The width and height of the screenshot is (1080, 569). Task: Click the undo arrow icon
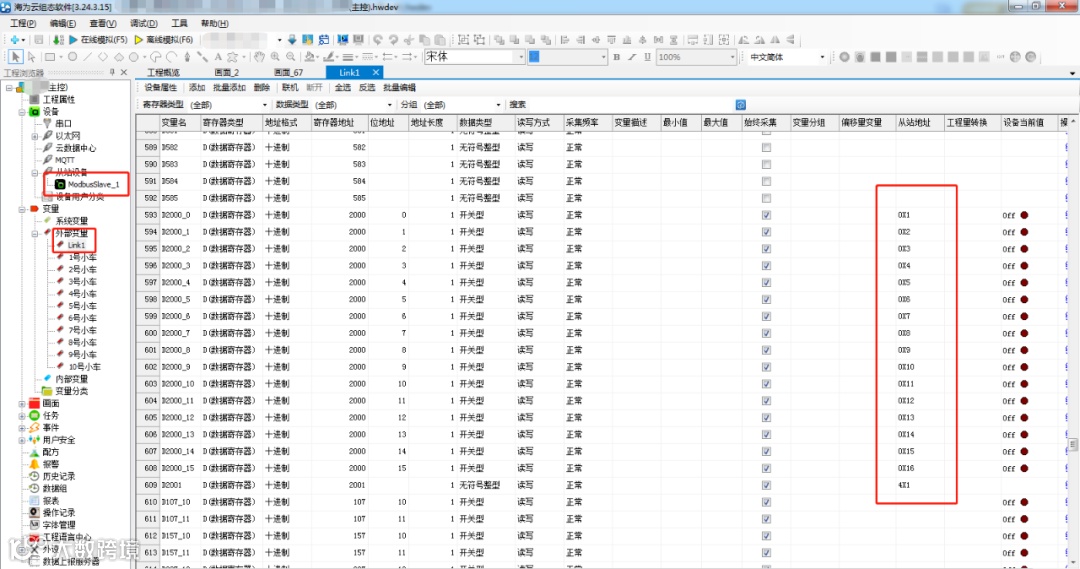click(377, 40)
